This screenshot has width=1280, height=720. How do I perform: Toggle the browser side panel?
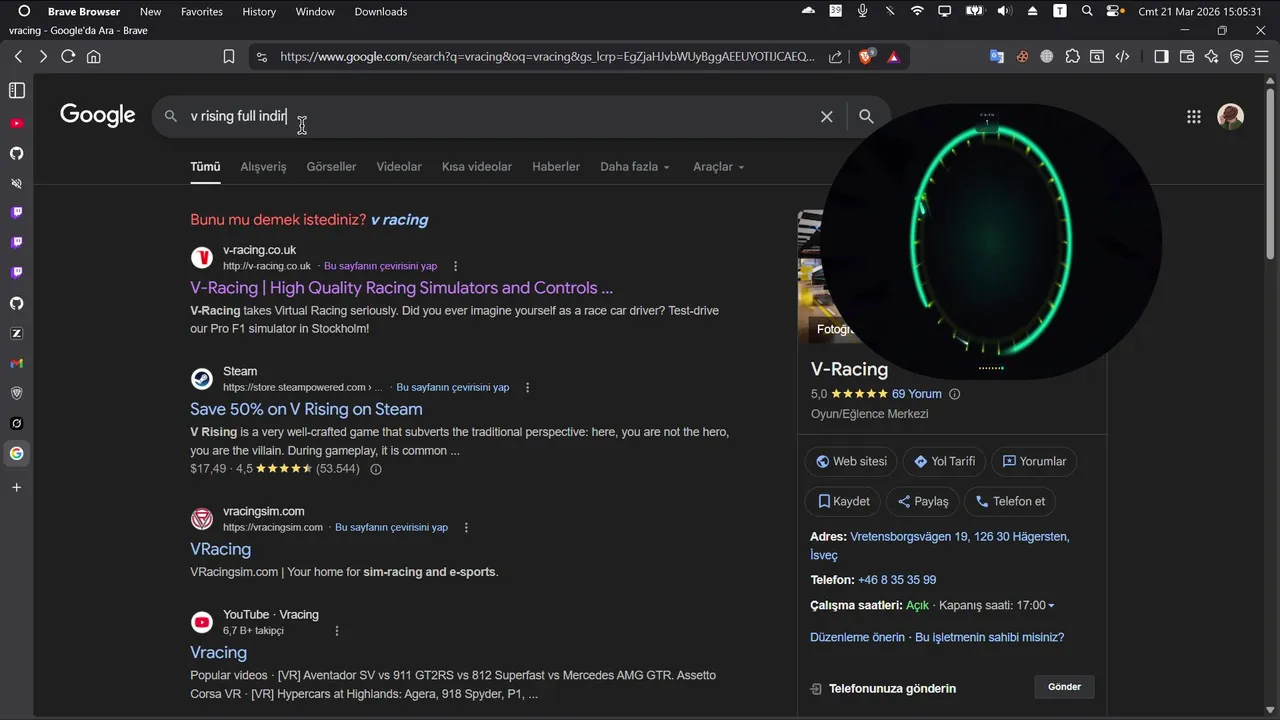[1161, 57]
